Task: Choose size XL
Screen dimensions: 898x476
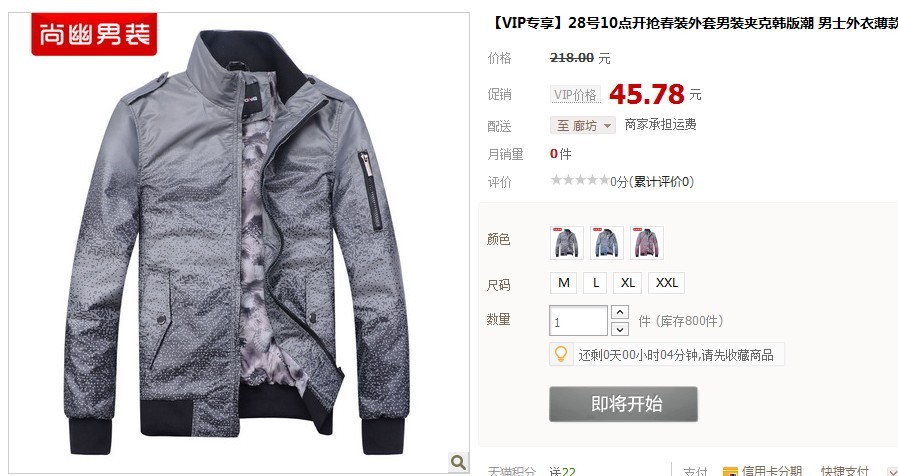Action: [x=628, y=283]
